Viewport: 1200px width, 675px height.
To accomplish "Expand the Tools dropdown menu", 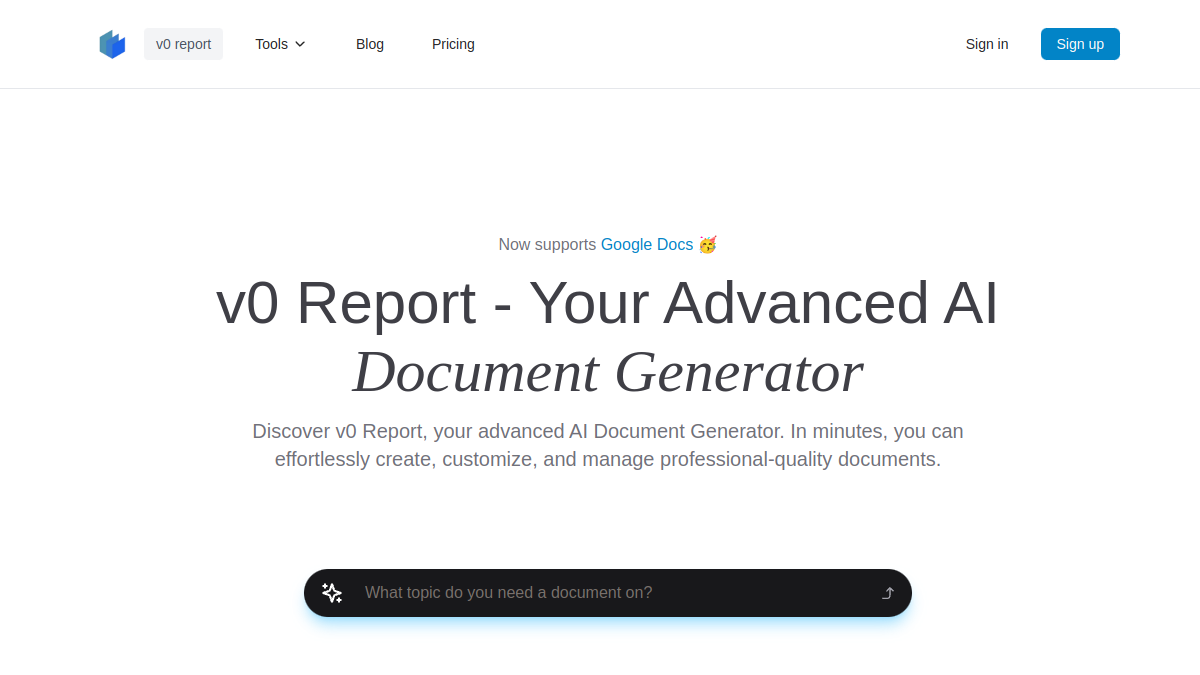I will pos(280,44).
